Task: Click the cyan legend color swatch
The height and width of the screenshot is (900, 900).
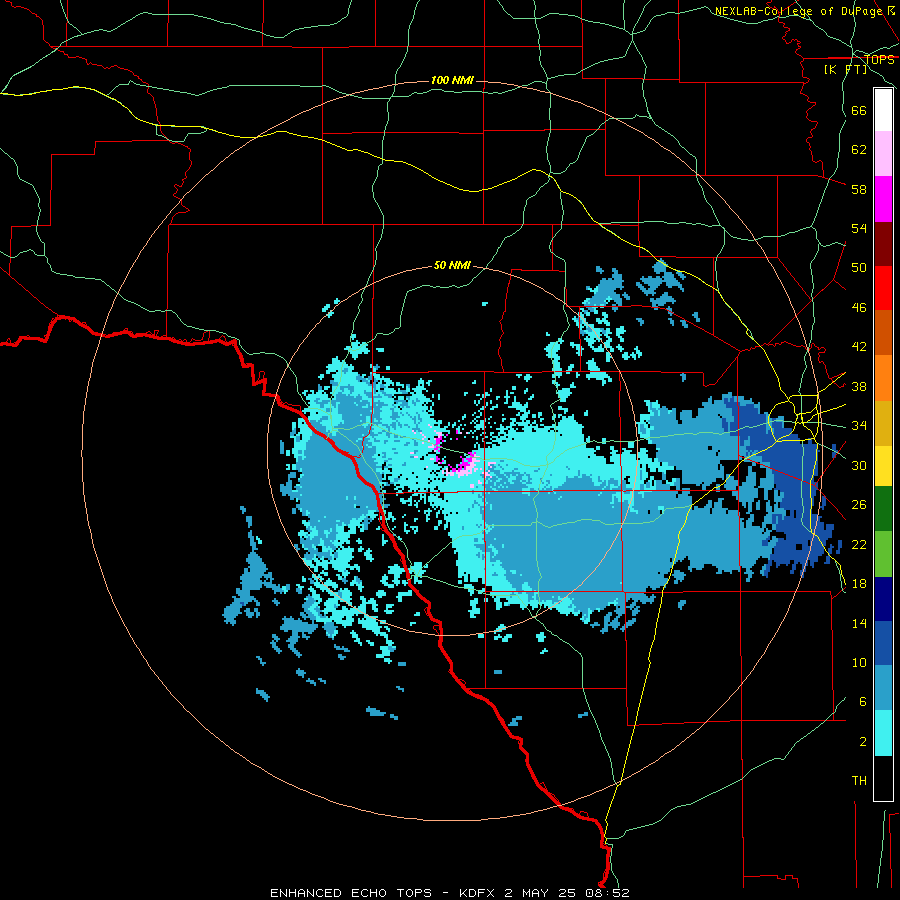Action: [883, 733]
